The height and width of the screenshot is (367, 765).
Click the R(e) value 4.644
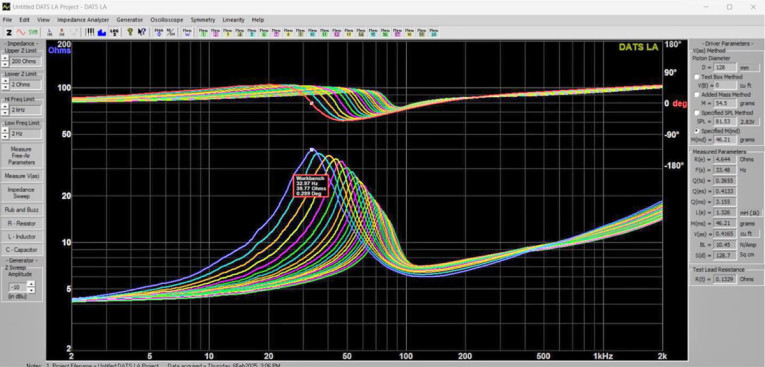tap(724, 160)
